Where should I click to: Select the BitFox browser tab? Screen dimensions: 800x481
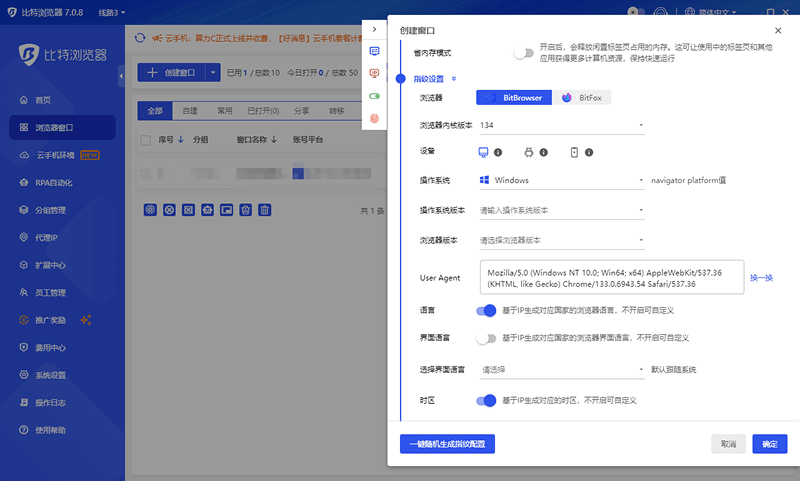tap(581, 98)
